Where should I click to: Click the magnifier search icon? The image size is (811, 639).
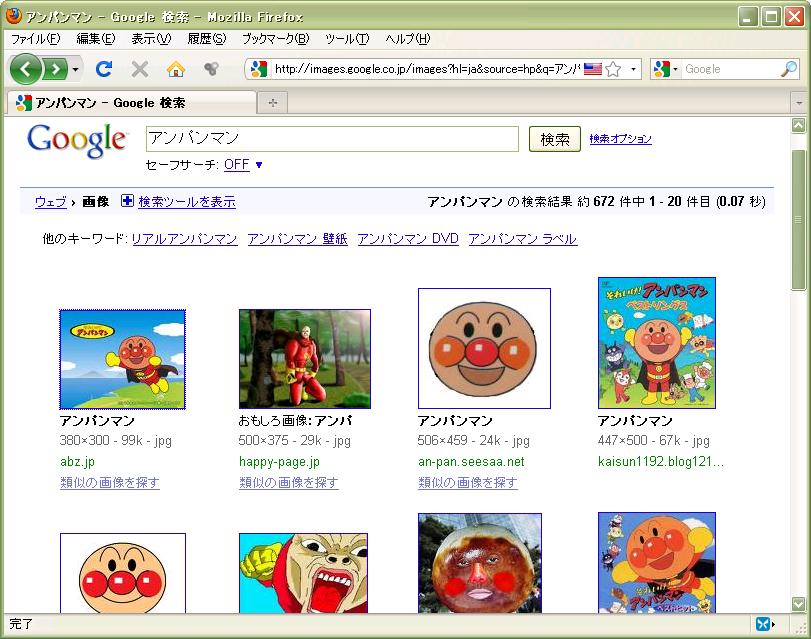click(789, 69)
